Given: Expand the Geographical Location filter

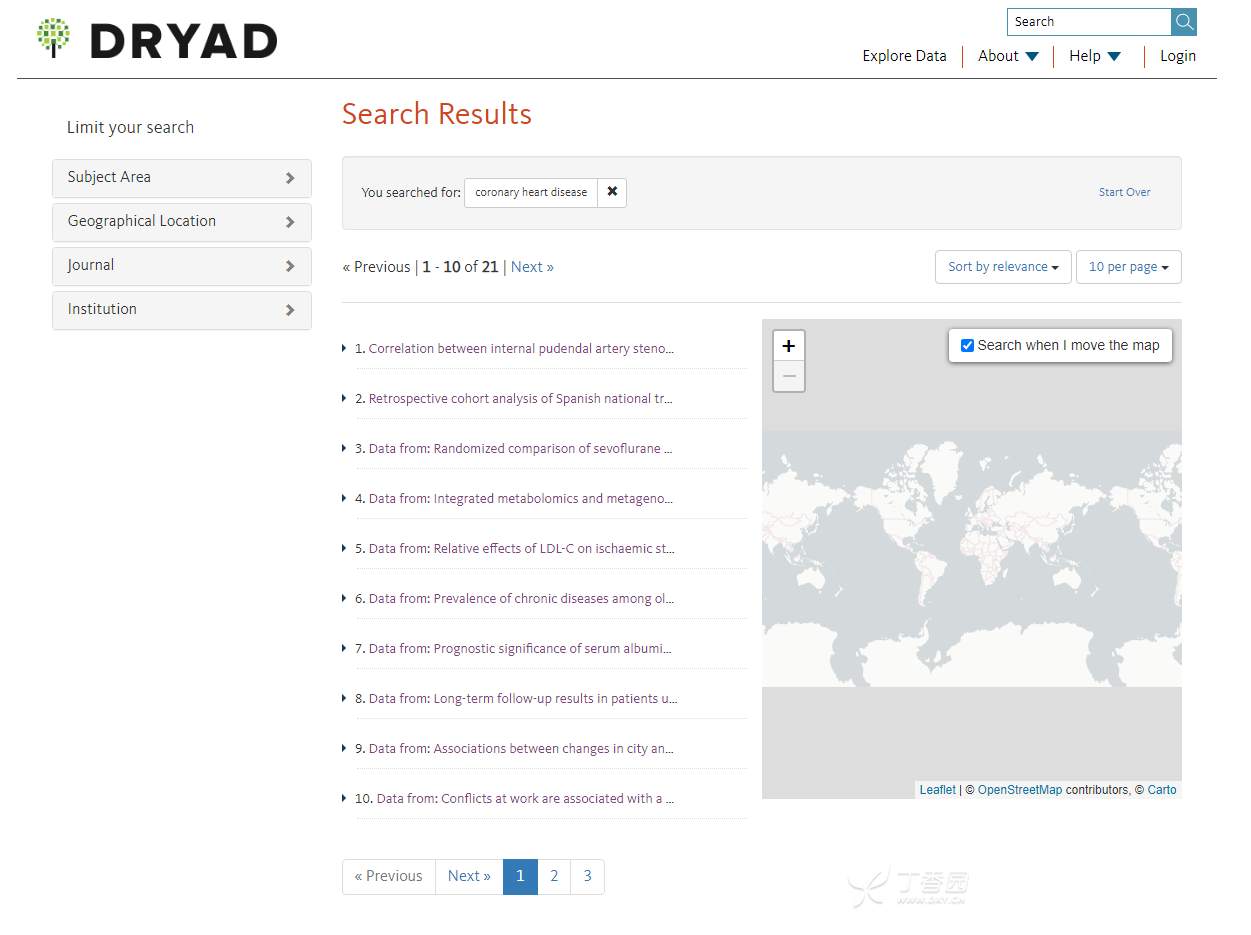Looking at the screenshot, I should point(181,222).
